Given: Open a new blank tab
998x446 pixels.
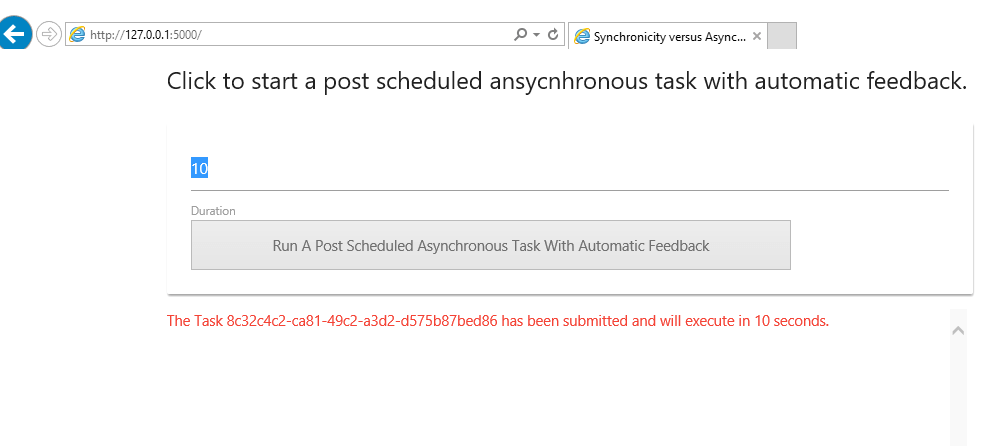Looking at the screenshot, I should tap(782, 36).
